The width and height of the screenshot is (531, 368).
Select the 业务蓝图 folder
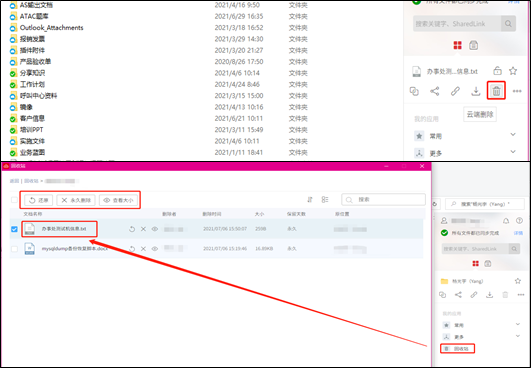pyautogui.click(x=32, y=152)
